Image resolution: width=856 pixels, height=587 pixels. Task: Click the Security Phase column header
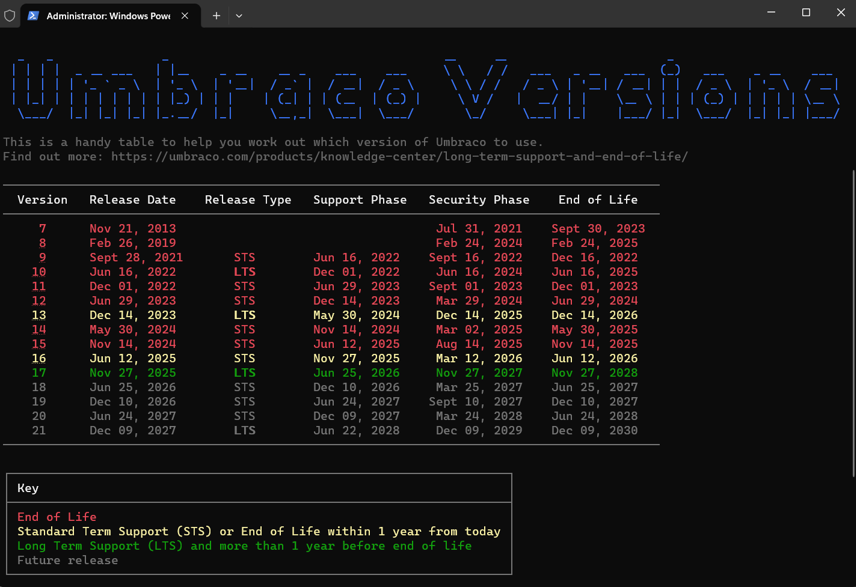pos(479,199)
